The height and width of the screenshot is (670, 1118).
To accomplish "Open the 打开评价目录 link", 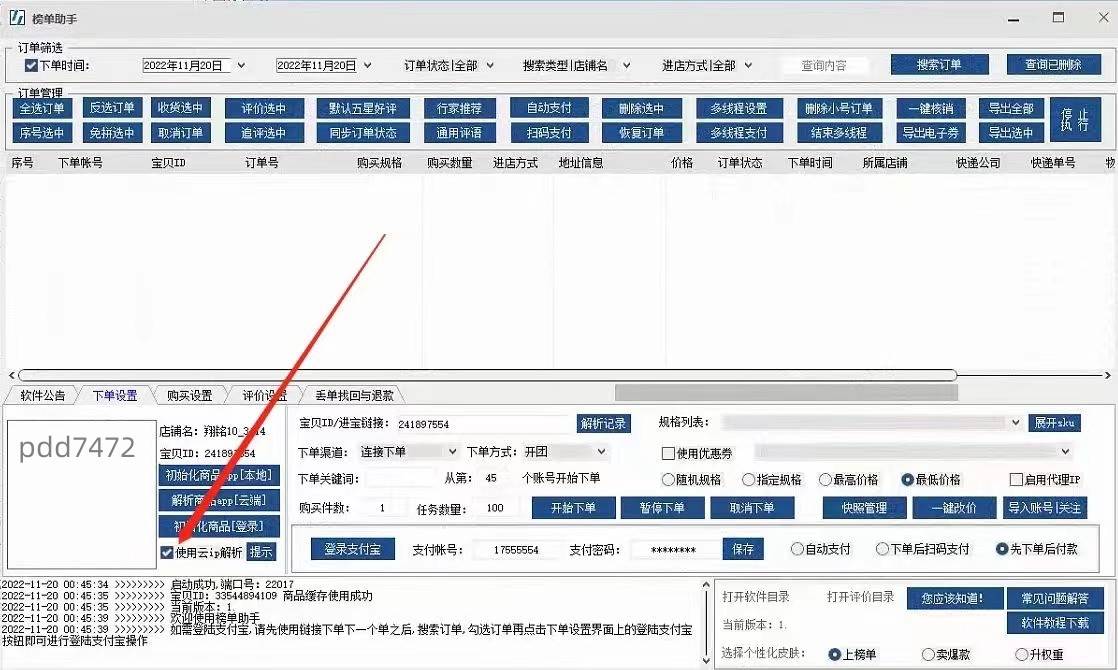I will tap(860, 597).
